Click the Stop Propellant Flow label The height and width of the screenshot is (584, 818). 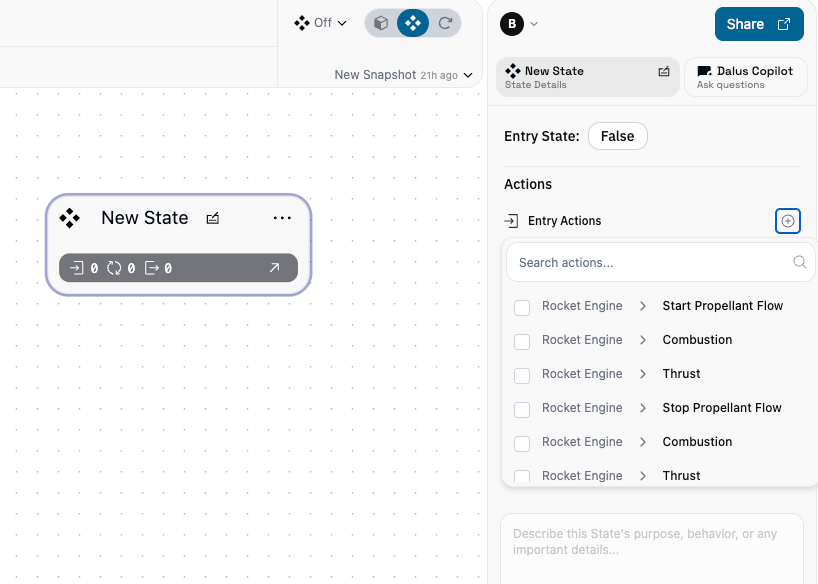point(722,408)
